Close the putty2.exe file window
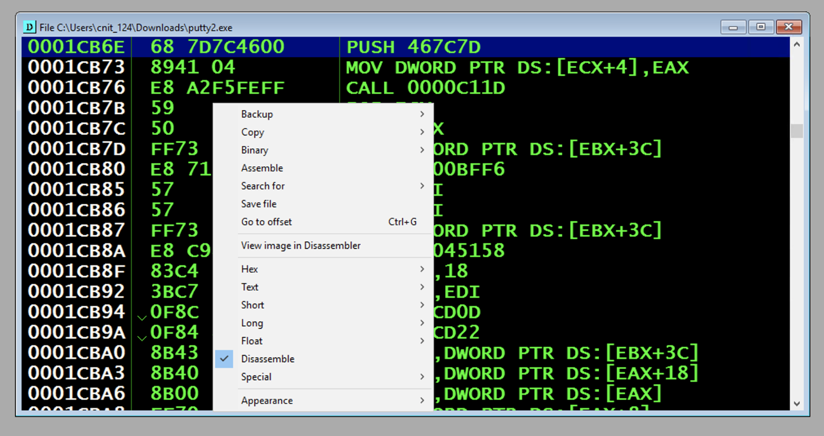This screenshot has height=436, width=824. coord(788,27)
